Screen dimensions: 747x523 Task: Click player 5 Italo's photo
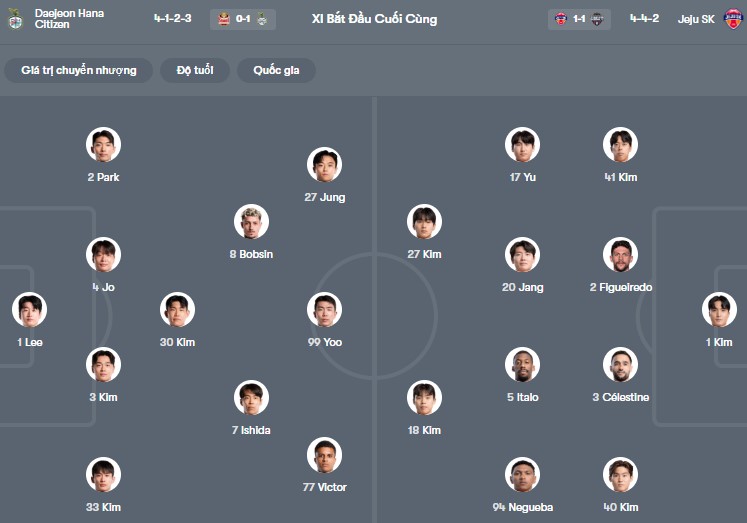click(x=522, y=365)
